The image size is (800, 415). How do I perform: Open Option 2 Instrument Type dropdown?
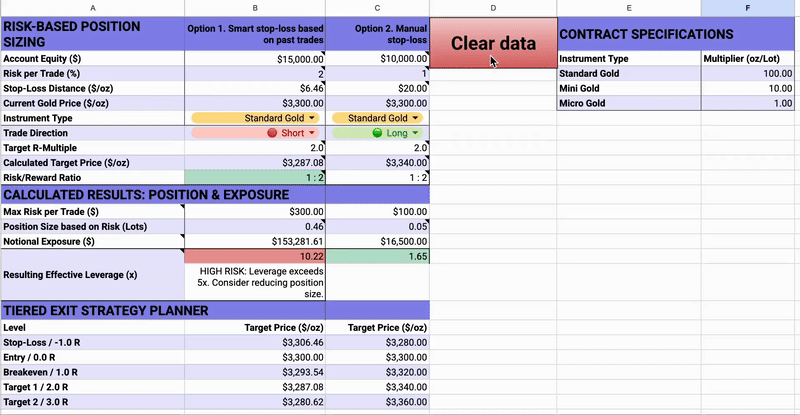tap(377, 118)
